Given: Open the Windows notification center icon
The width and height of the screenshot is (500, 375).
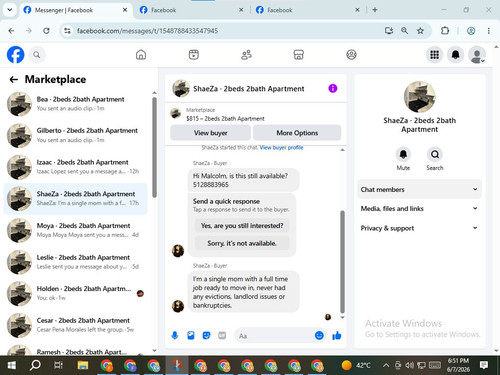Looking at the screenshot, I should tap(484, 365).
